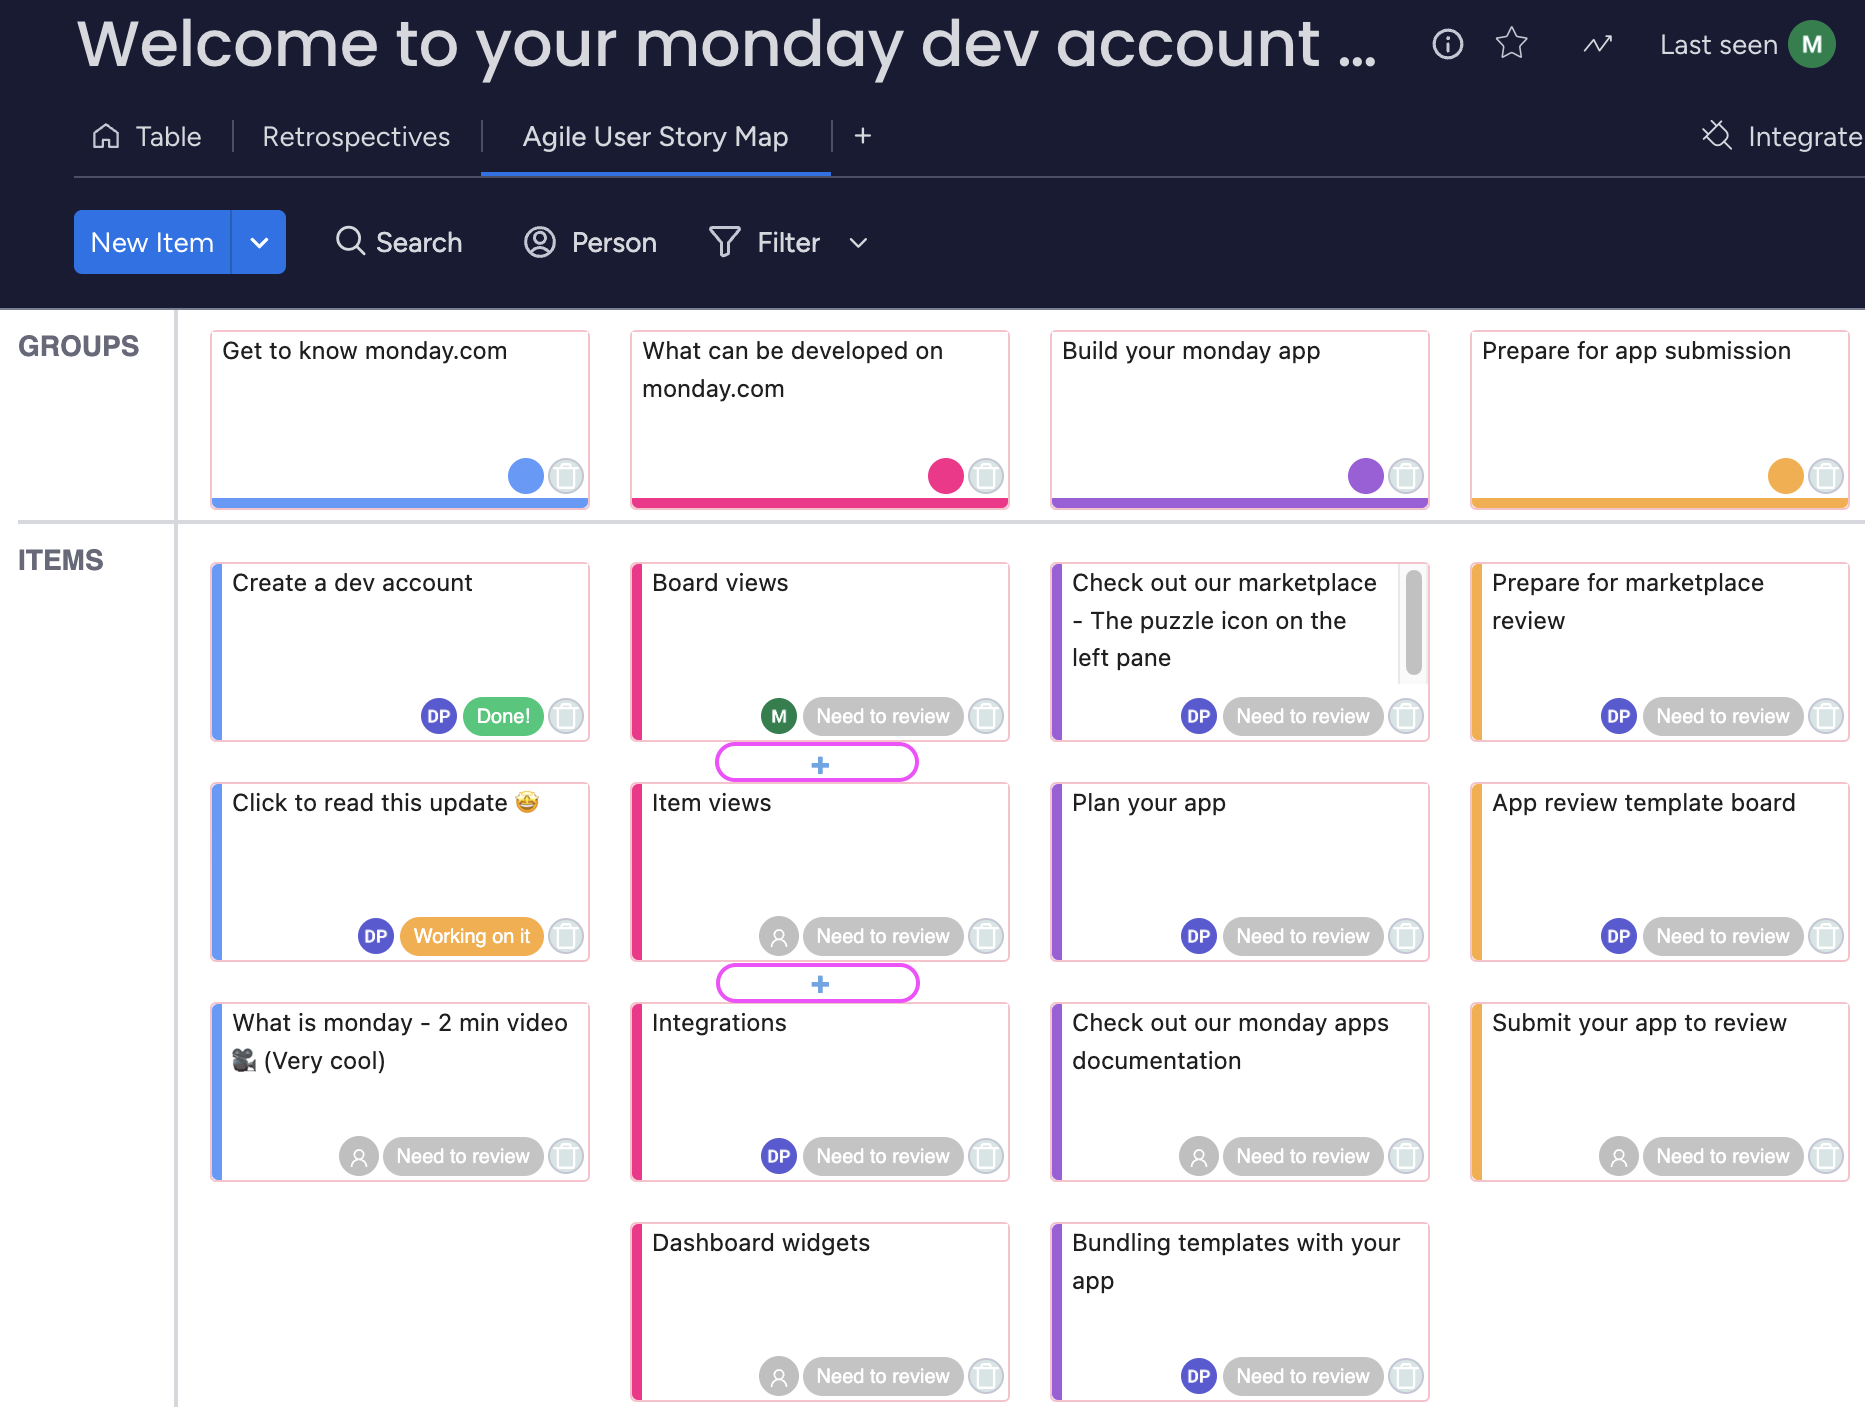
Task: Change status of Integrations card
Action: (883, 1156)
